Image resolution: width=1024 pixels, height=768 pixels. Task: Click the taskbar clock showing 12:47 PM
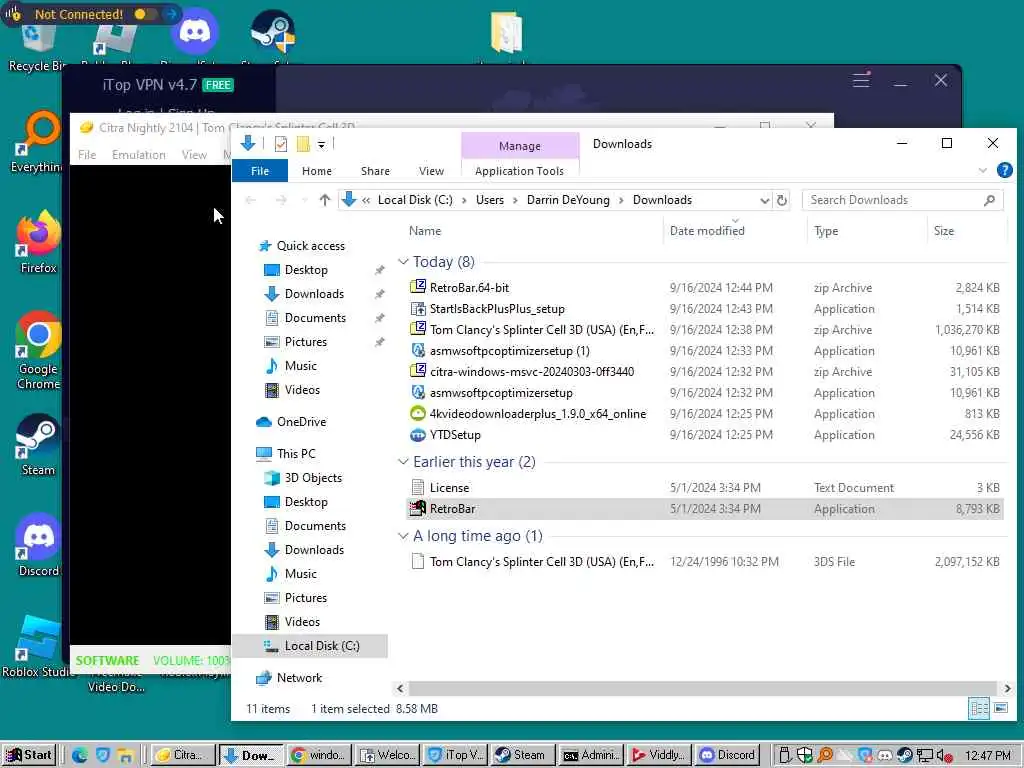[987, 755]
